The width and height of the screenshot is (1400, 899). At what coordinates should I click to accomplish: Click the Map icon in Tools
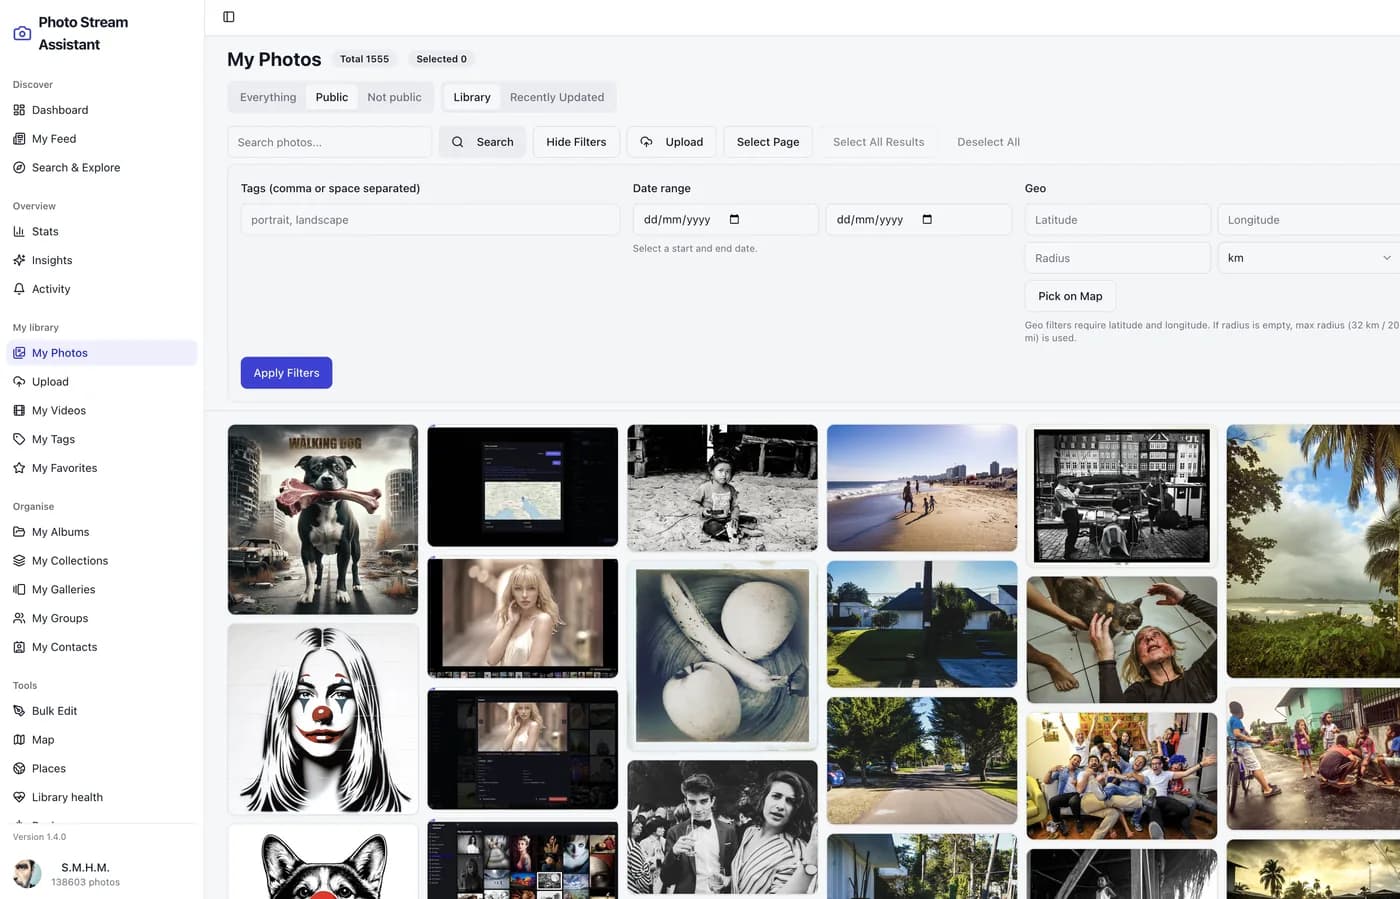click(x=19, y=740)
